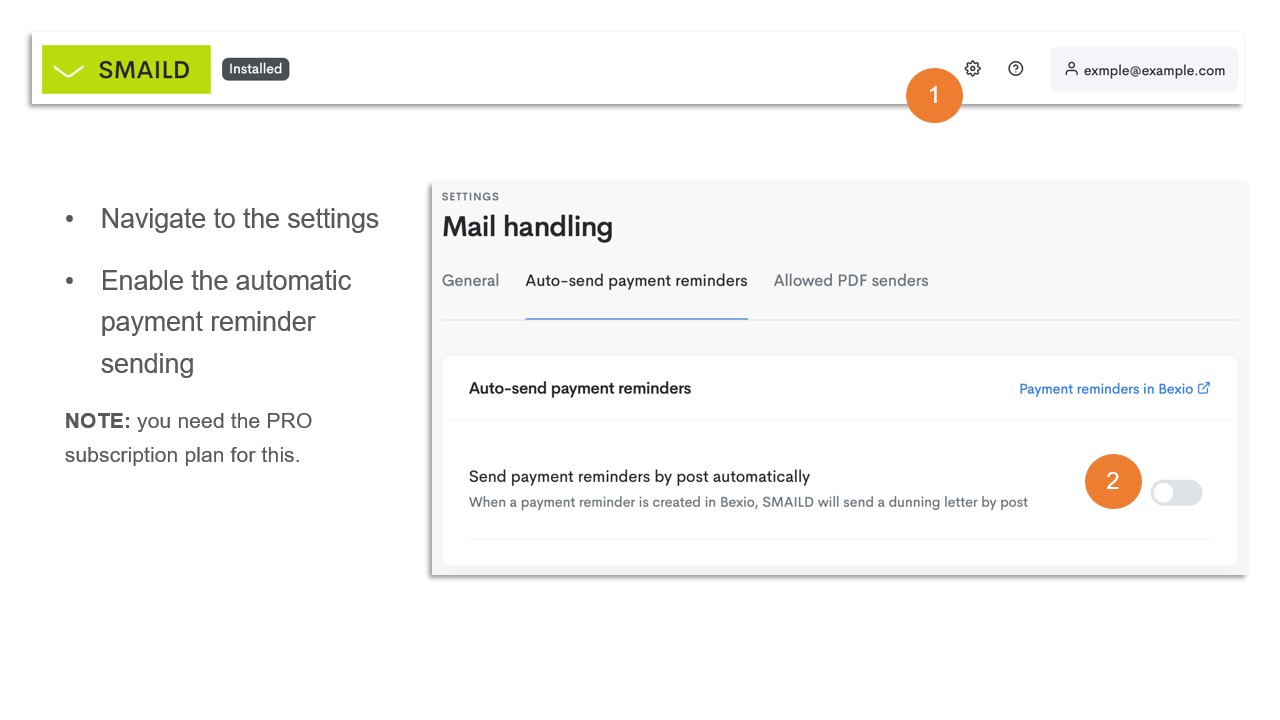The image size is (1280, 720).
Task: Enable automatic payment reminders by post toggle
Action: pyautogui.click(x=1176, y=493)
